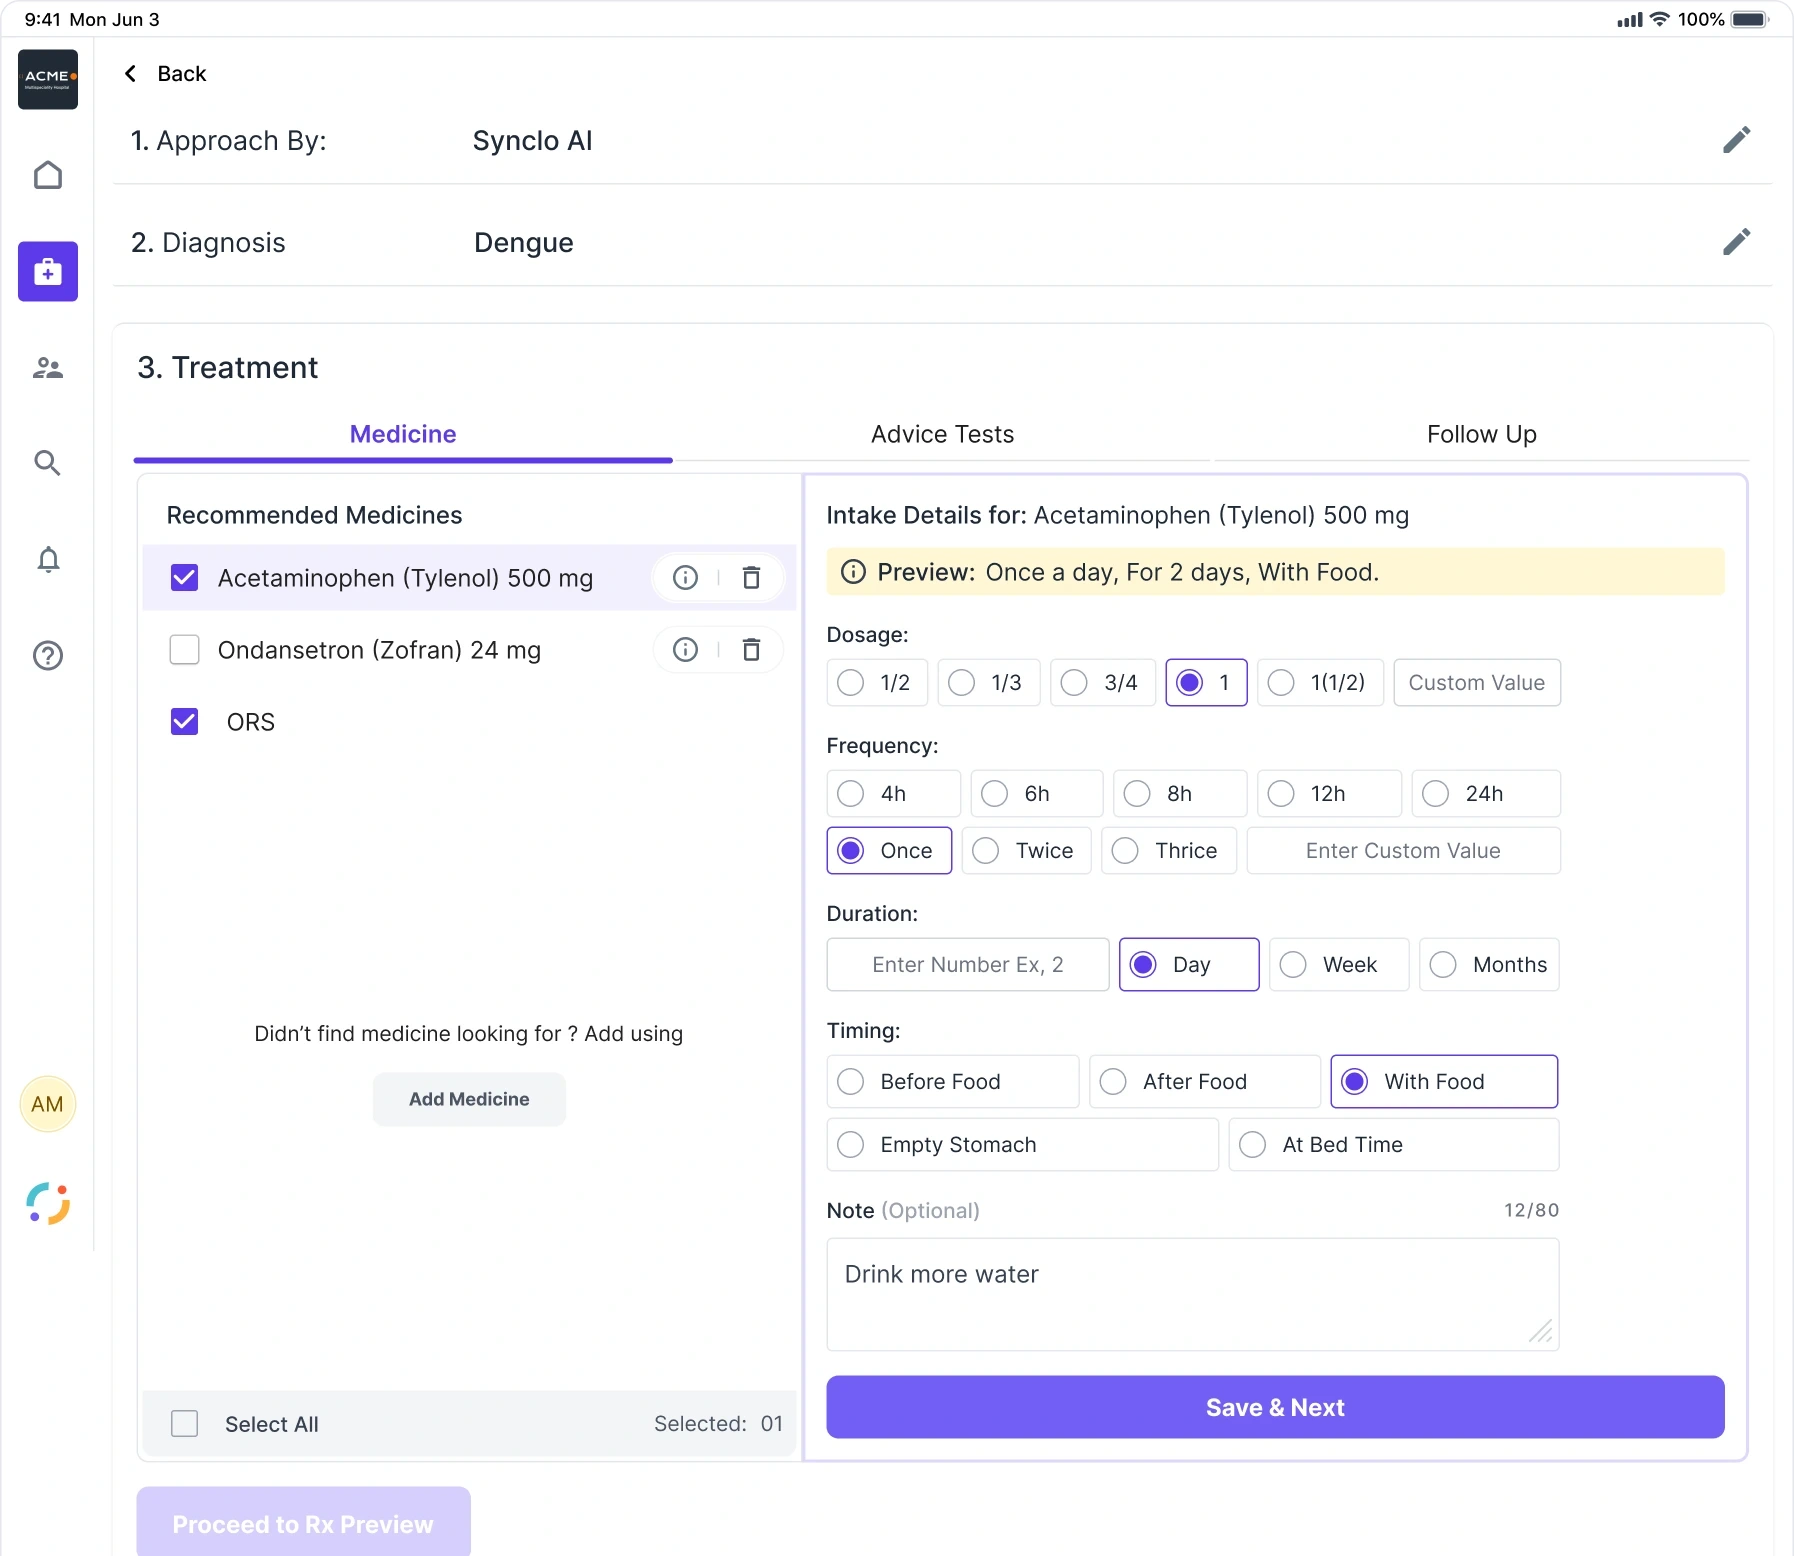The height and width of the screenshot is (1556, 1794).
Task: Click the ACME hospital logo
Action: (x=48, y=79)
